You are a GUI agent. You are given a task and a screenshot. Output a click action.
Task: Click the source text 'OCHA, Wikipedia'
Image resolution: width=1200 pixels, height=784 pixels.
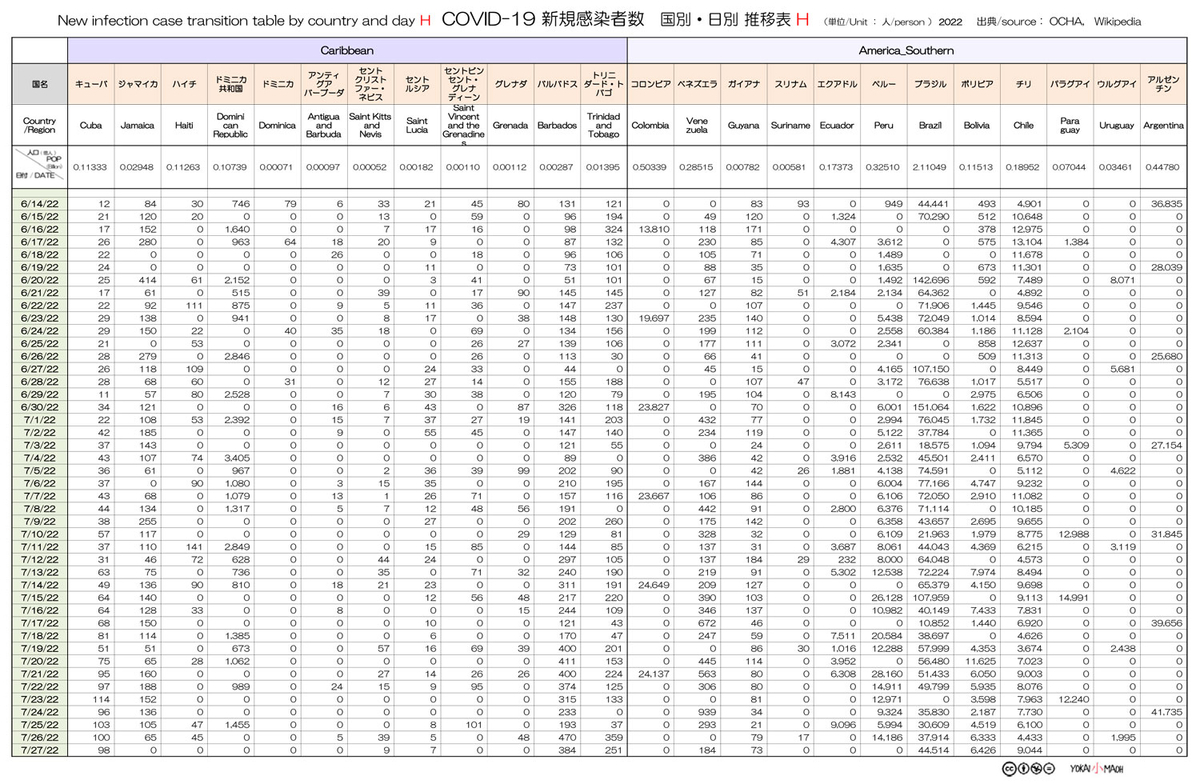point(1094,21)
